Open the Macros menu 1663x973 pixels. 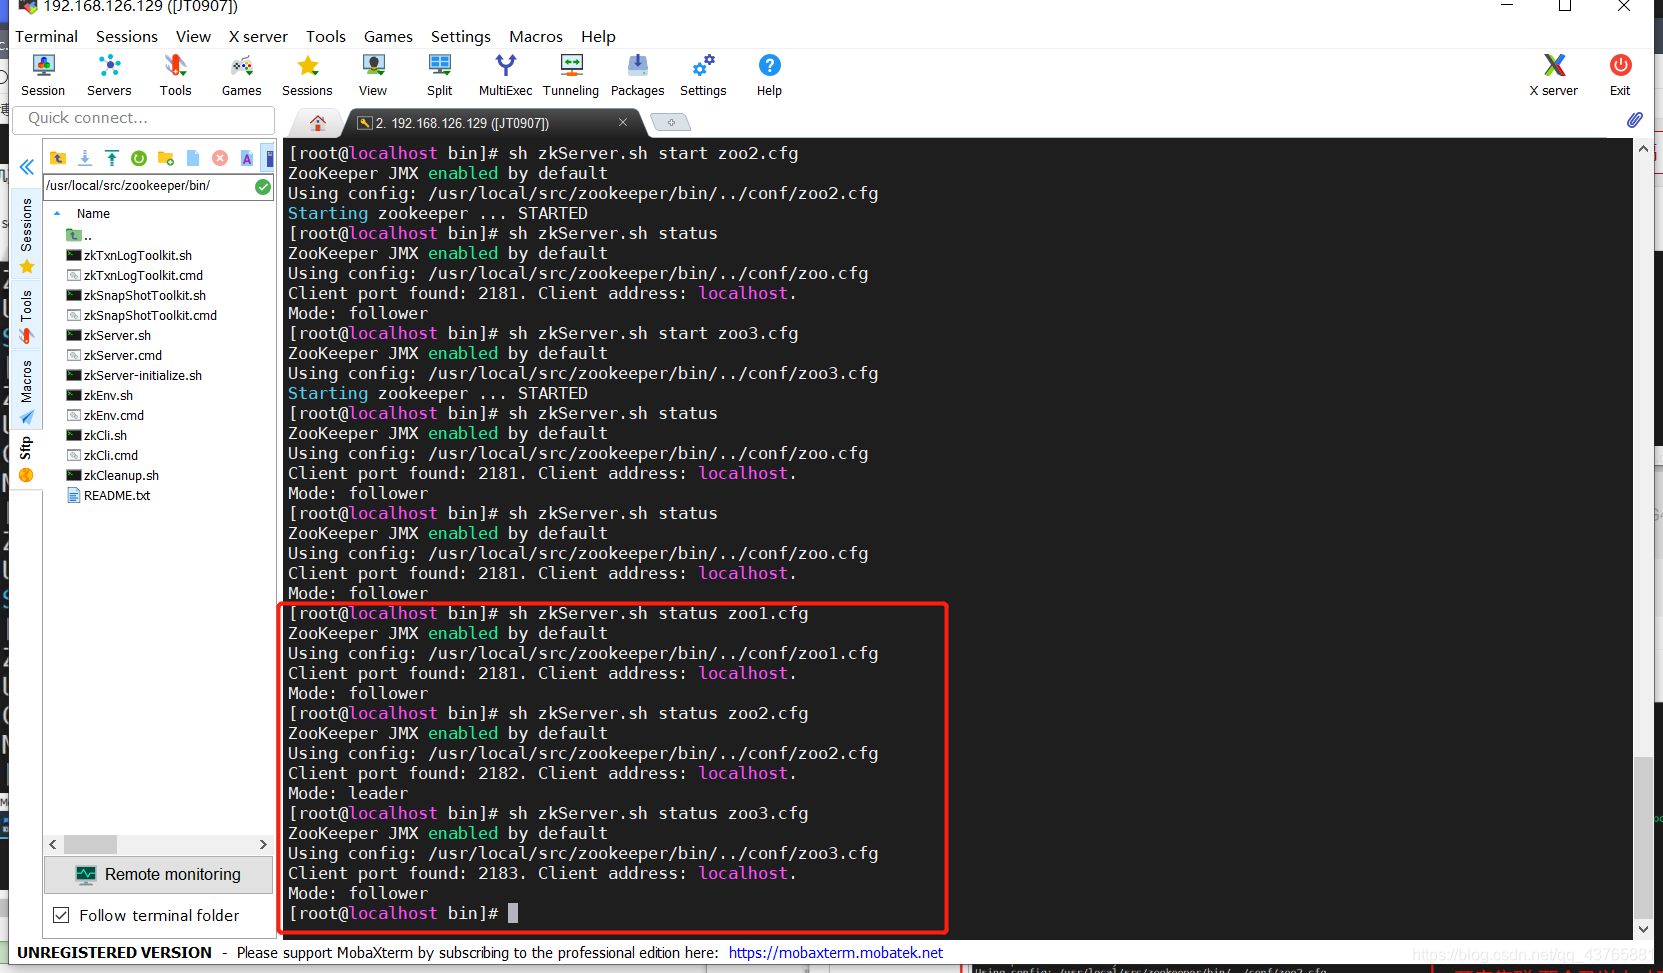pos(536,36)
